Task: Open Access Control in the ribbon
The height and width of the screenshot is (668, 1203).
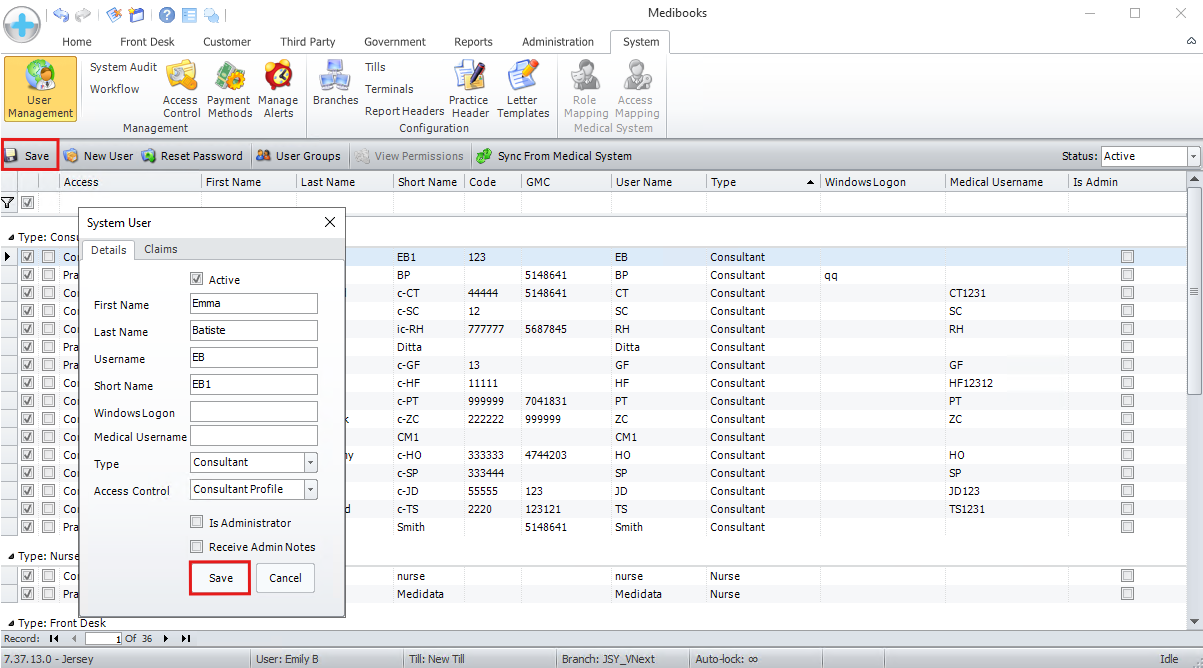Action: point(181,88)
